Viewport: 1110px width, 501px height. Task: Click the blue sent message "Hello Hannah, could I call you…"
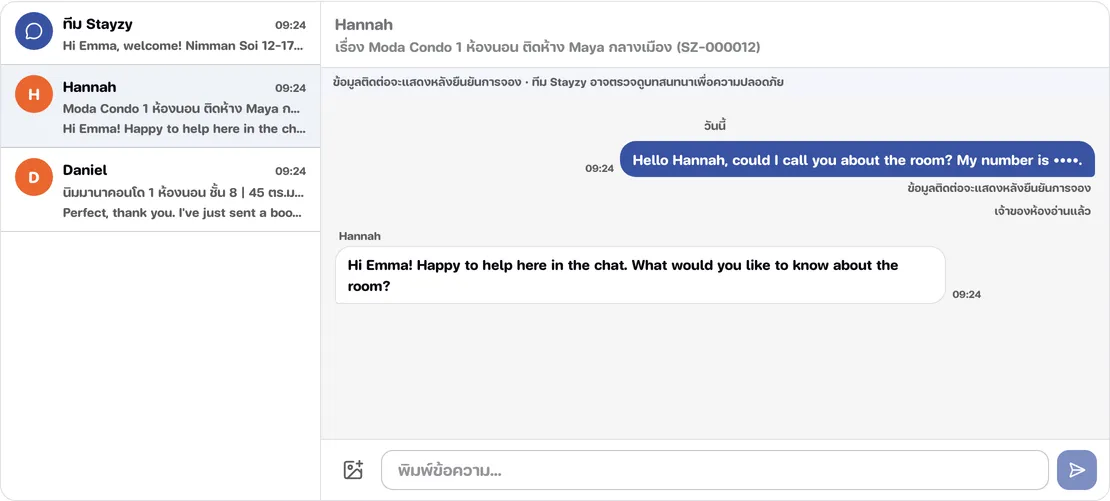pos(857,159)
